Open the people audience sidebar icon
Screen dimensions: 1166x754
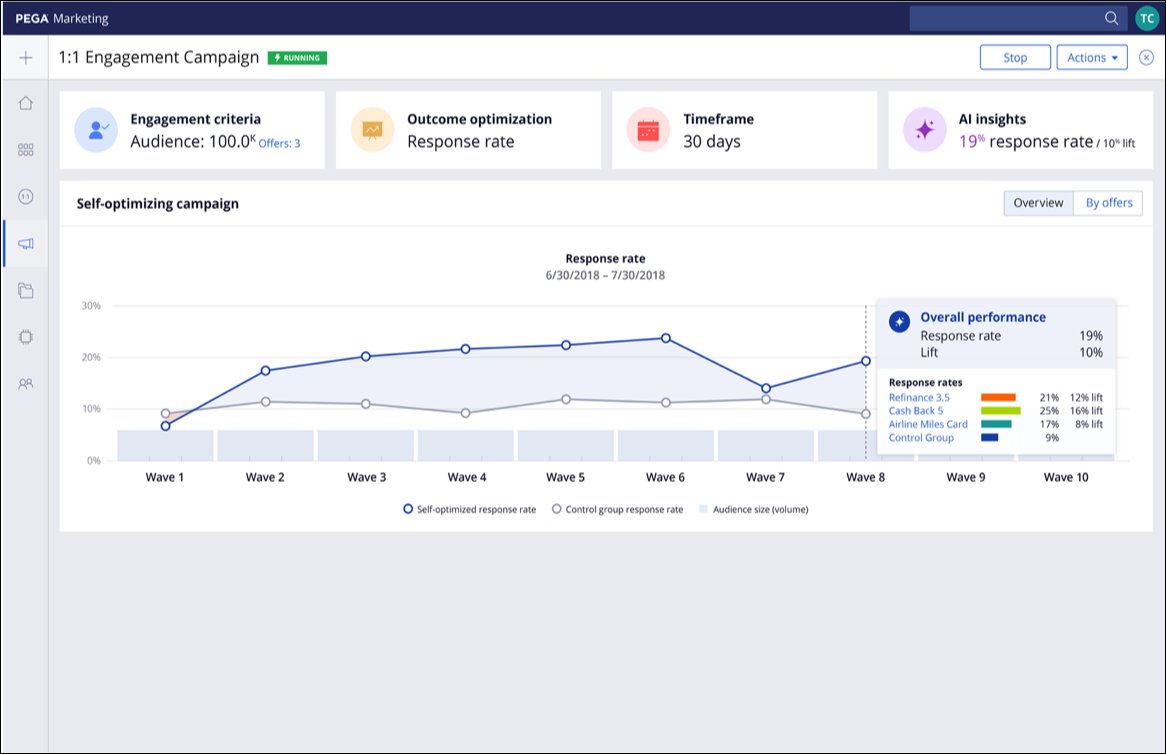click(x=26, y=384)
